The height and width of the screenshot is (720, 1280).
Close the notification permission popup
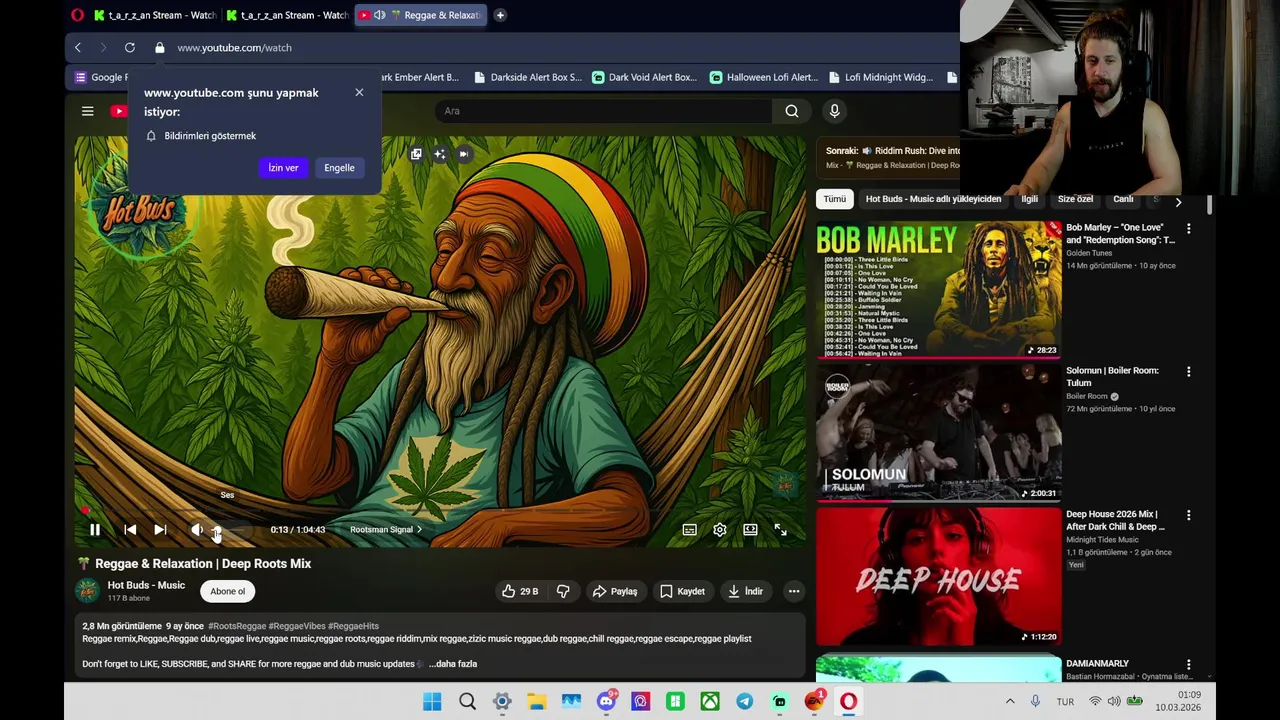[359, 92]
